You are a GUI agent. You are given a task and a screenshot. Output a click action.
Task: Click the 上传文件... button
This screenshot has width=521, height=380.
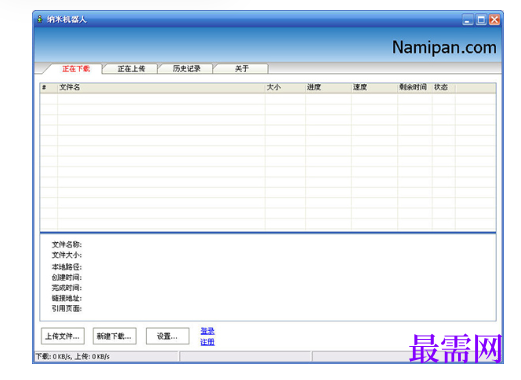pyautogui.click(x=63, y=336)
